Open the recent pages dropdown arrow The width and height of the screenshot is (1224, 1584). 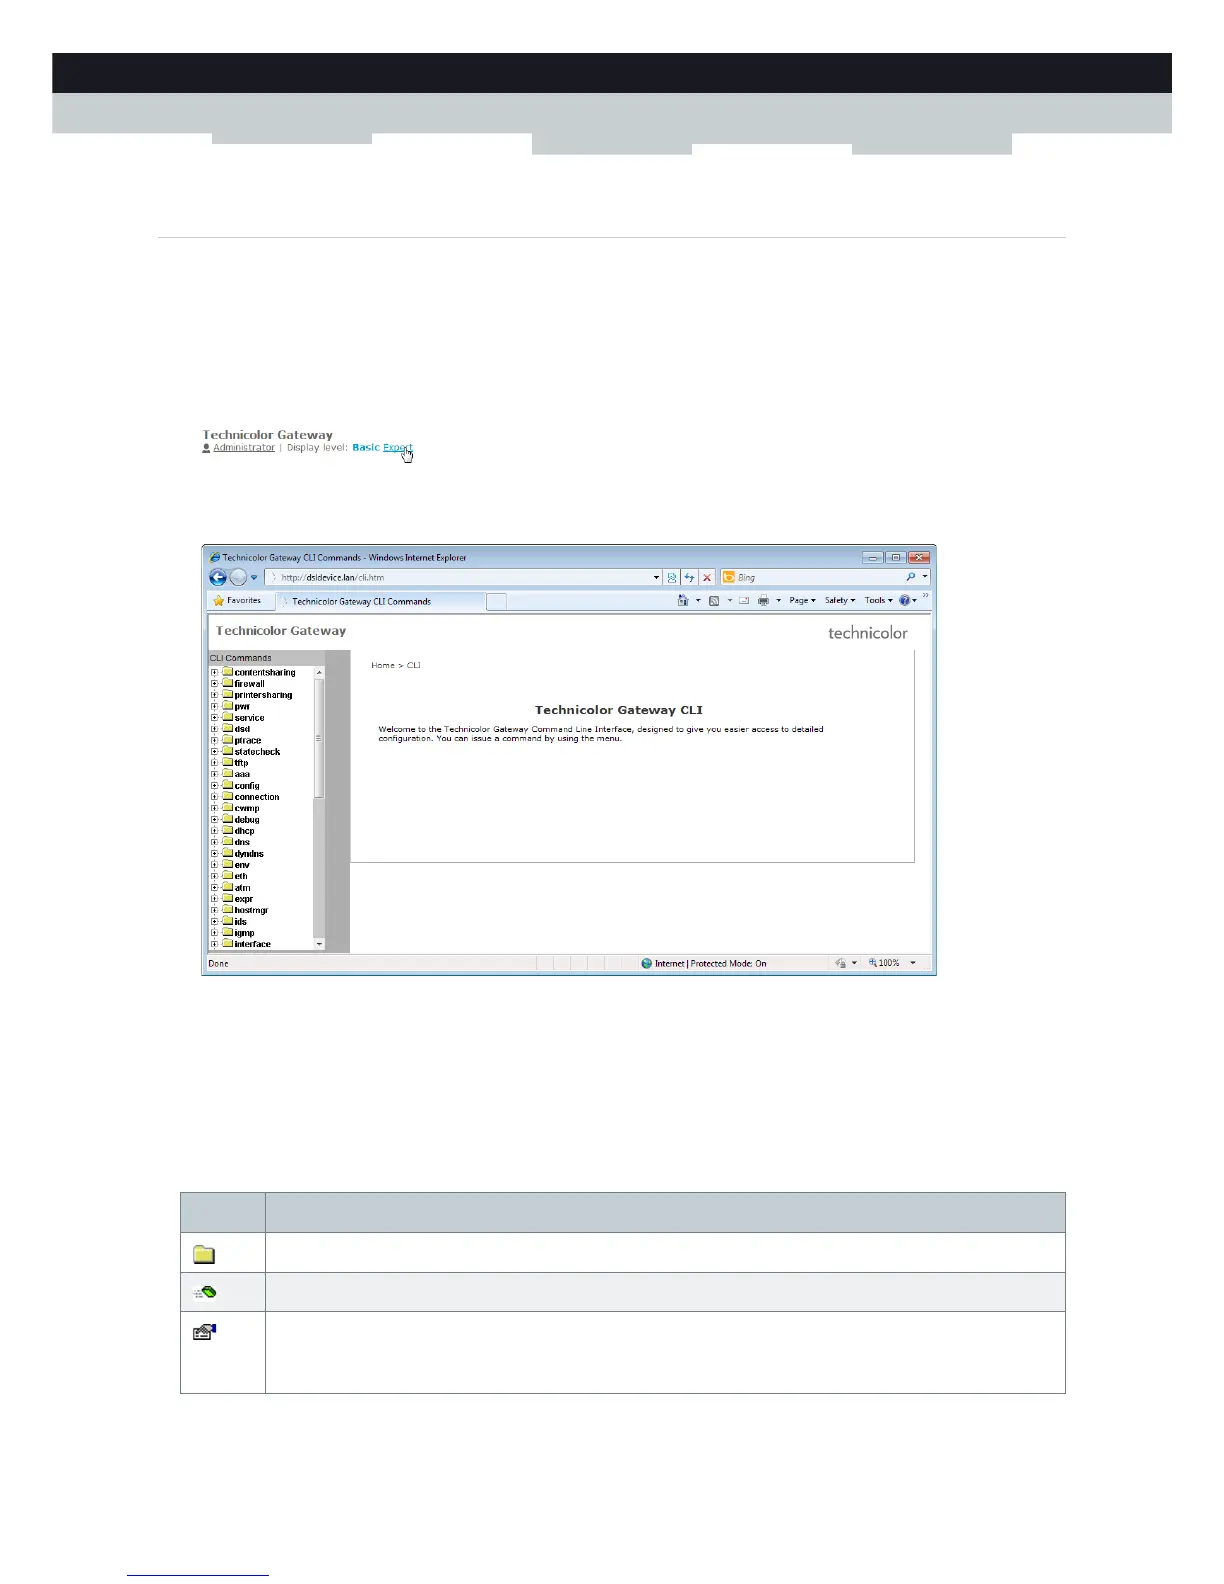pos(254,577)
